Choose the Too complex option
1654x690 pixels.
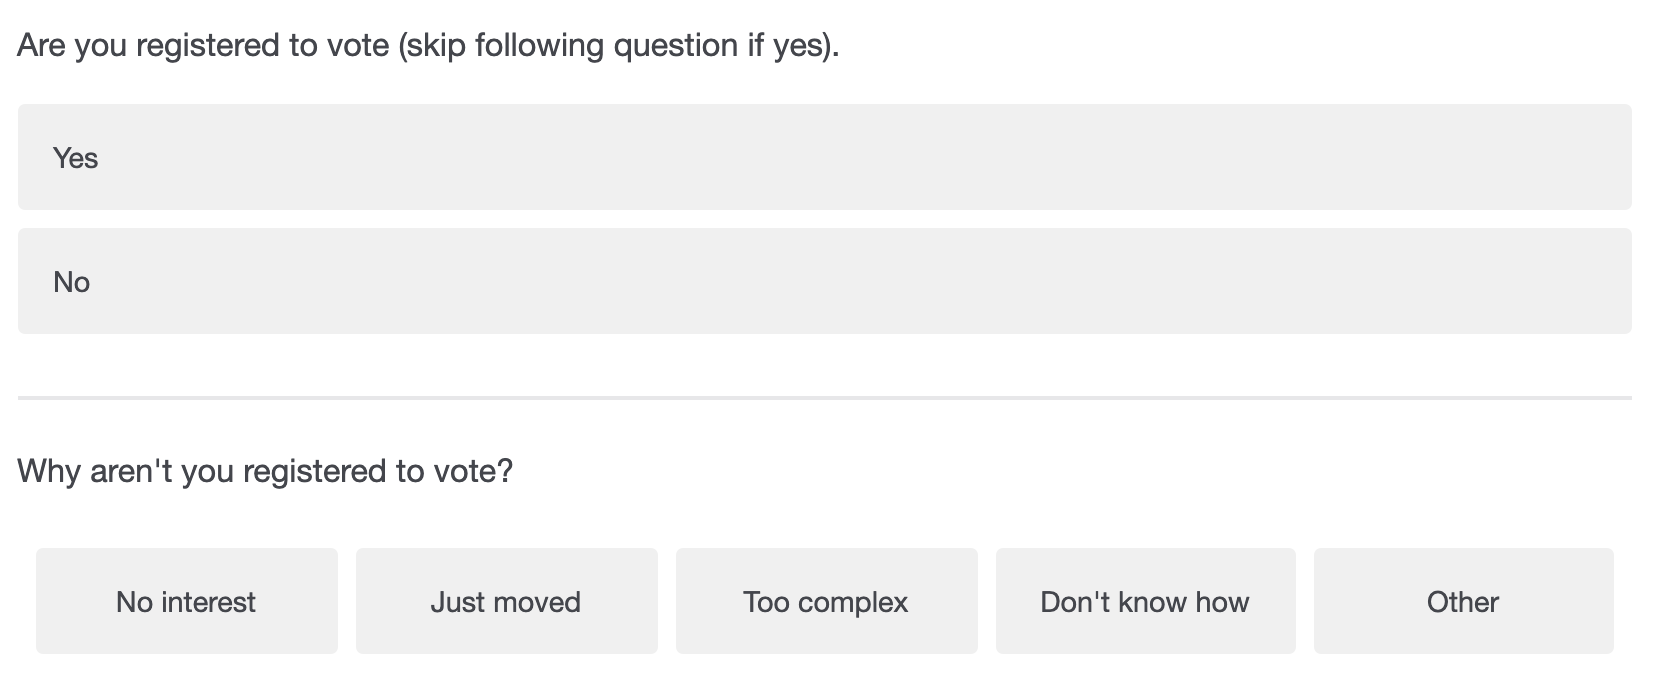coord(826,601)
